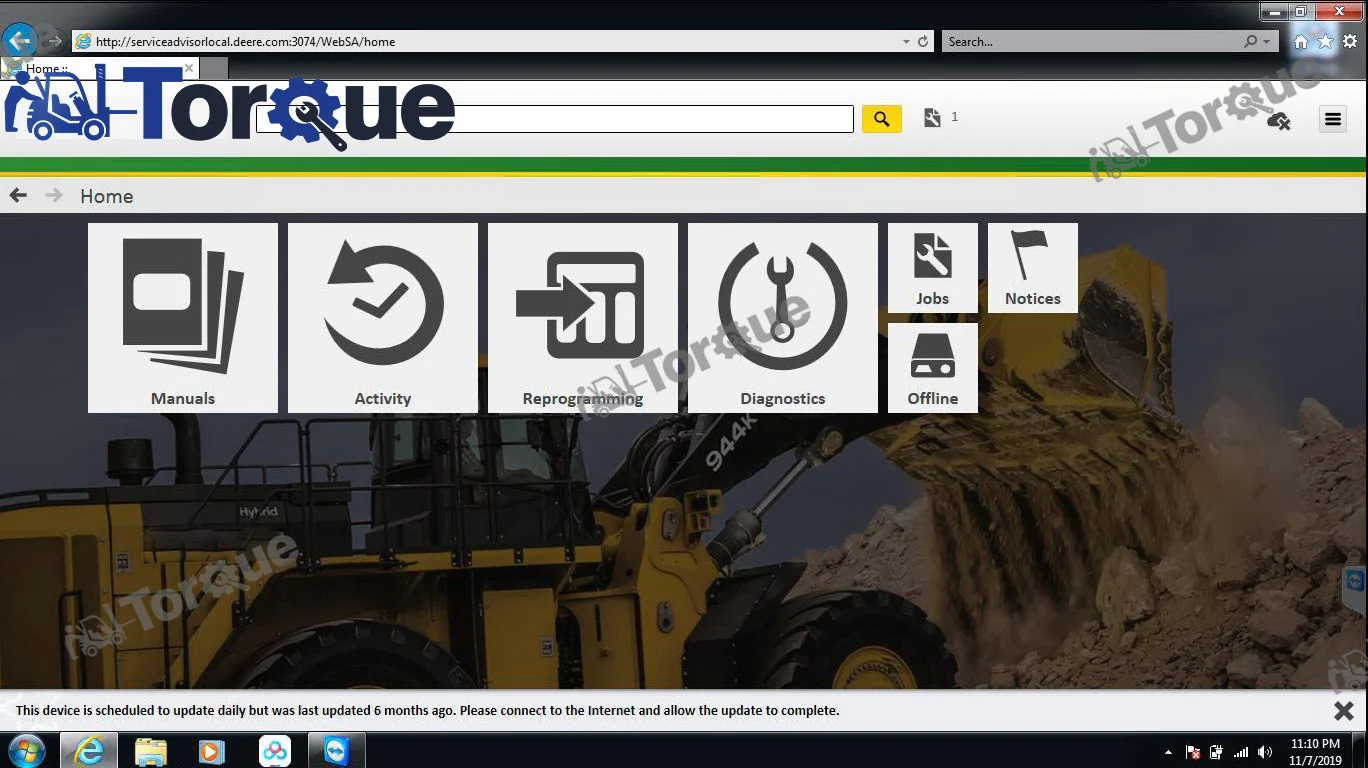Switch to the Home browser tab
The width and height of the screenshot is (1368, 768).
coord(100,68)
